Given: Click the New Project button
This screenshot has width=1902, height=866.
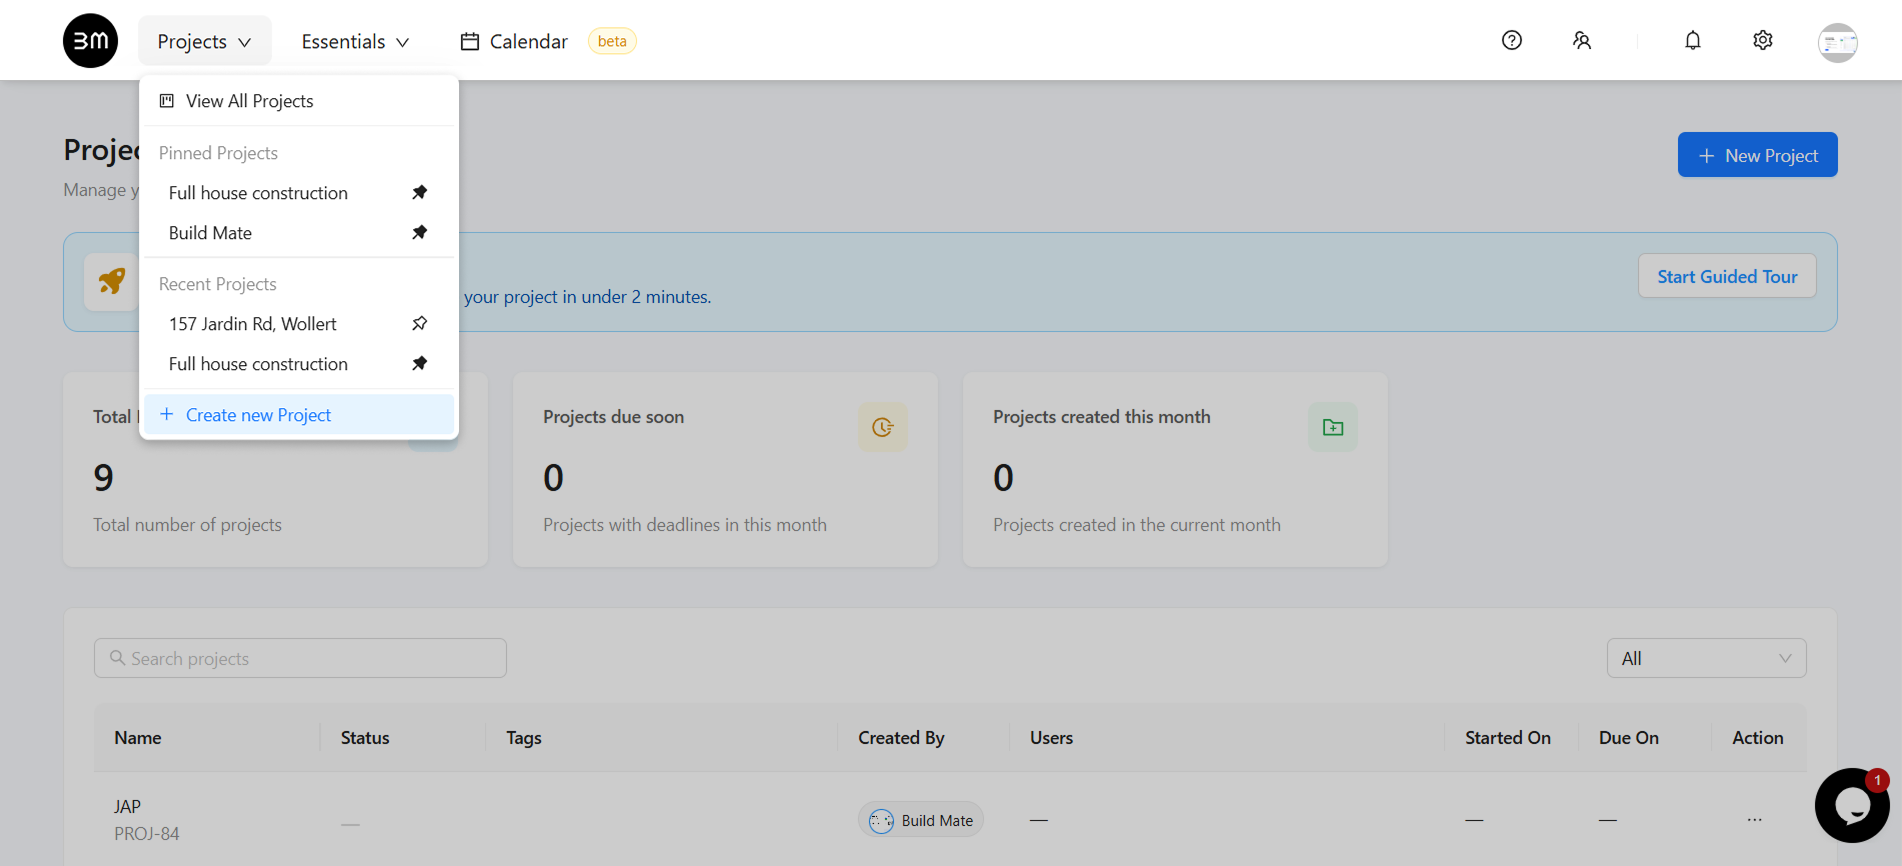Looking at the screenshot, I should (x=1757, y=155).
